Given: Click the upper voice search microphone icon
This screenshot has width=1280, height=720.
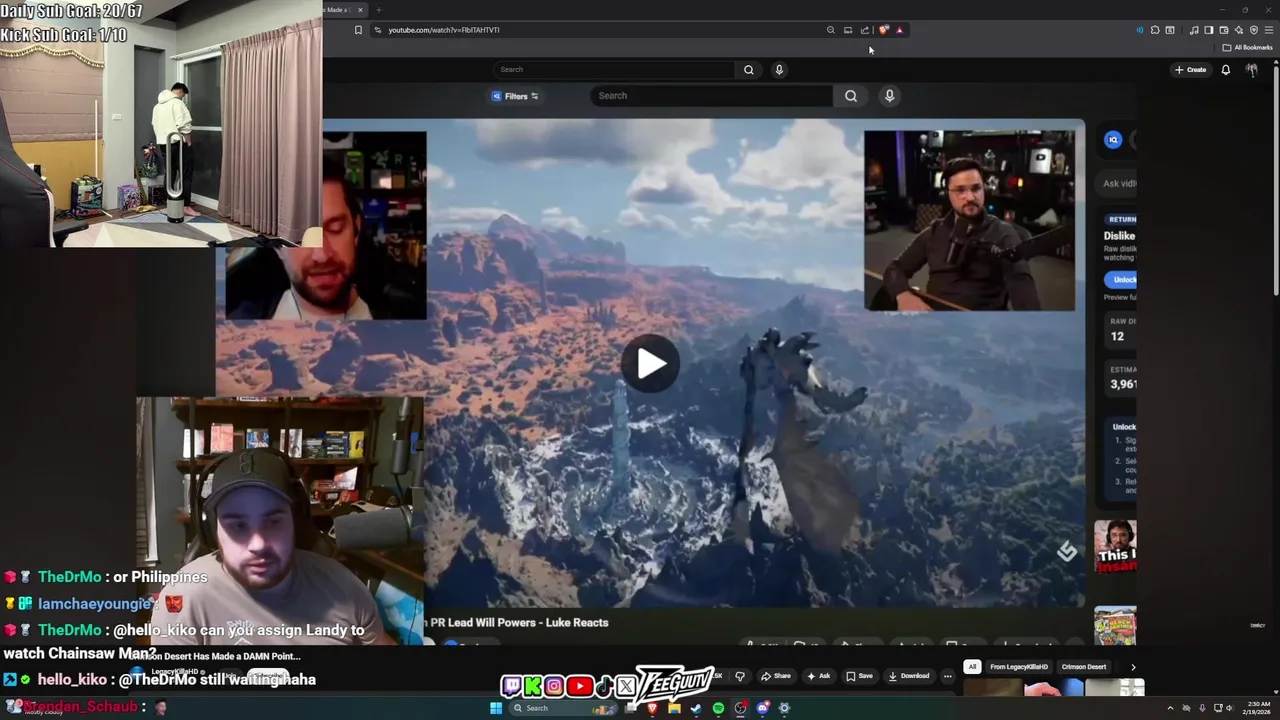Looking at the screenshot, I should tap(779, 69).
